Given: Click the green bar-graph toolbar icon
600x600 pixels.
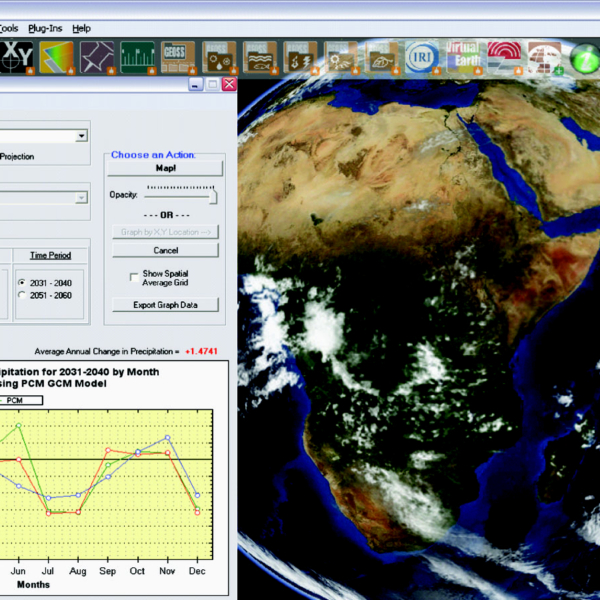Looking at the screenshot, I should click(x=138, y=56).
